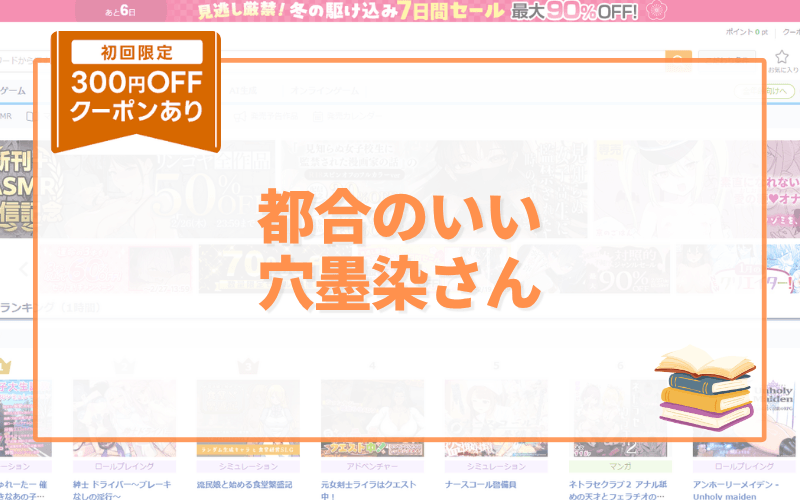
Task: Click the ランキング(1時間) heading
Action: click(x=50, y=307)
